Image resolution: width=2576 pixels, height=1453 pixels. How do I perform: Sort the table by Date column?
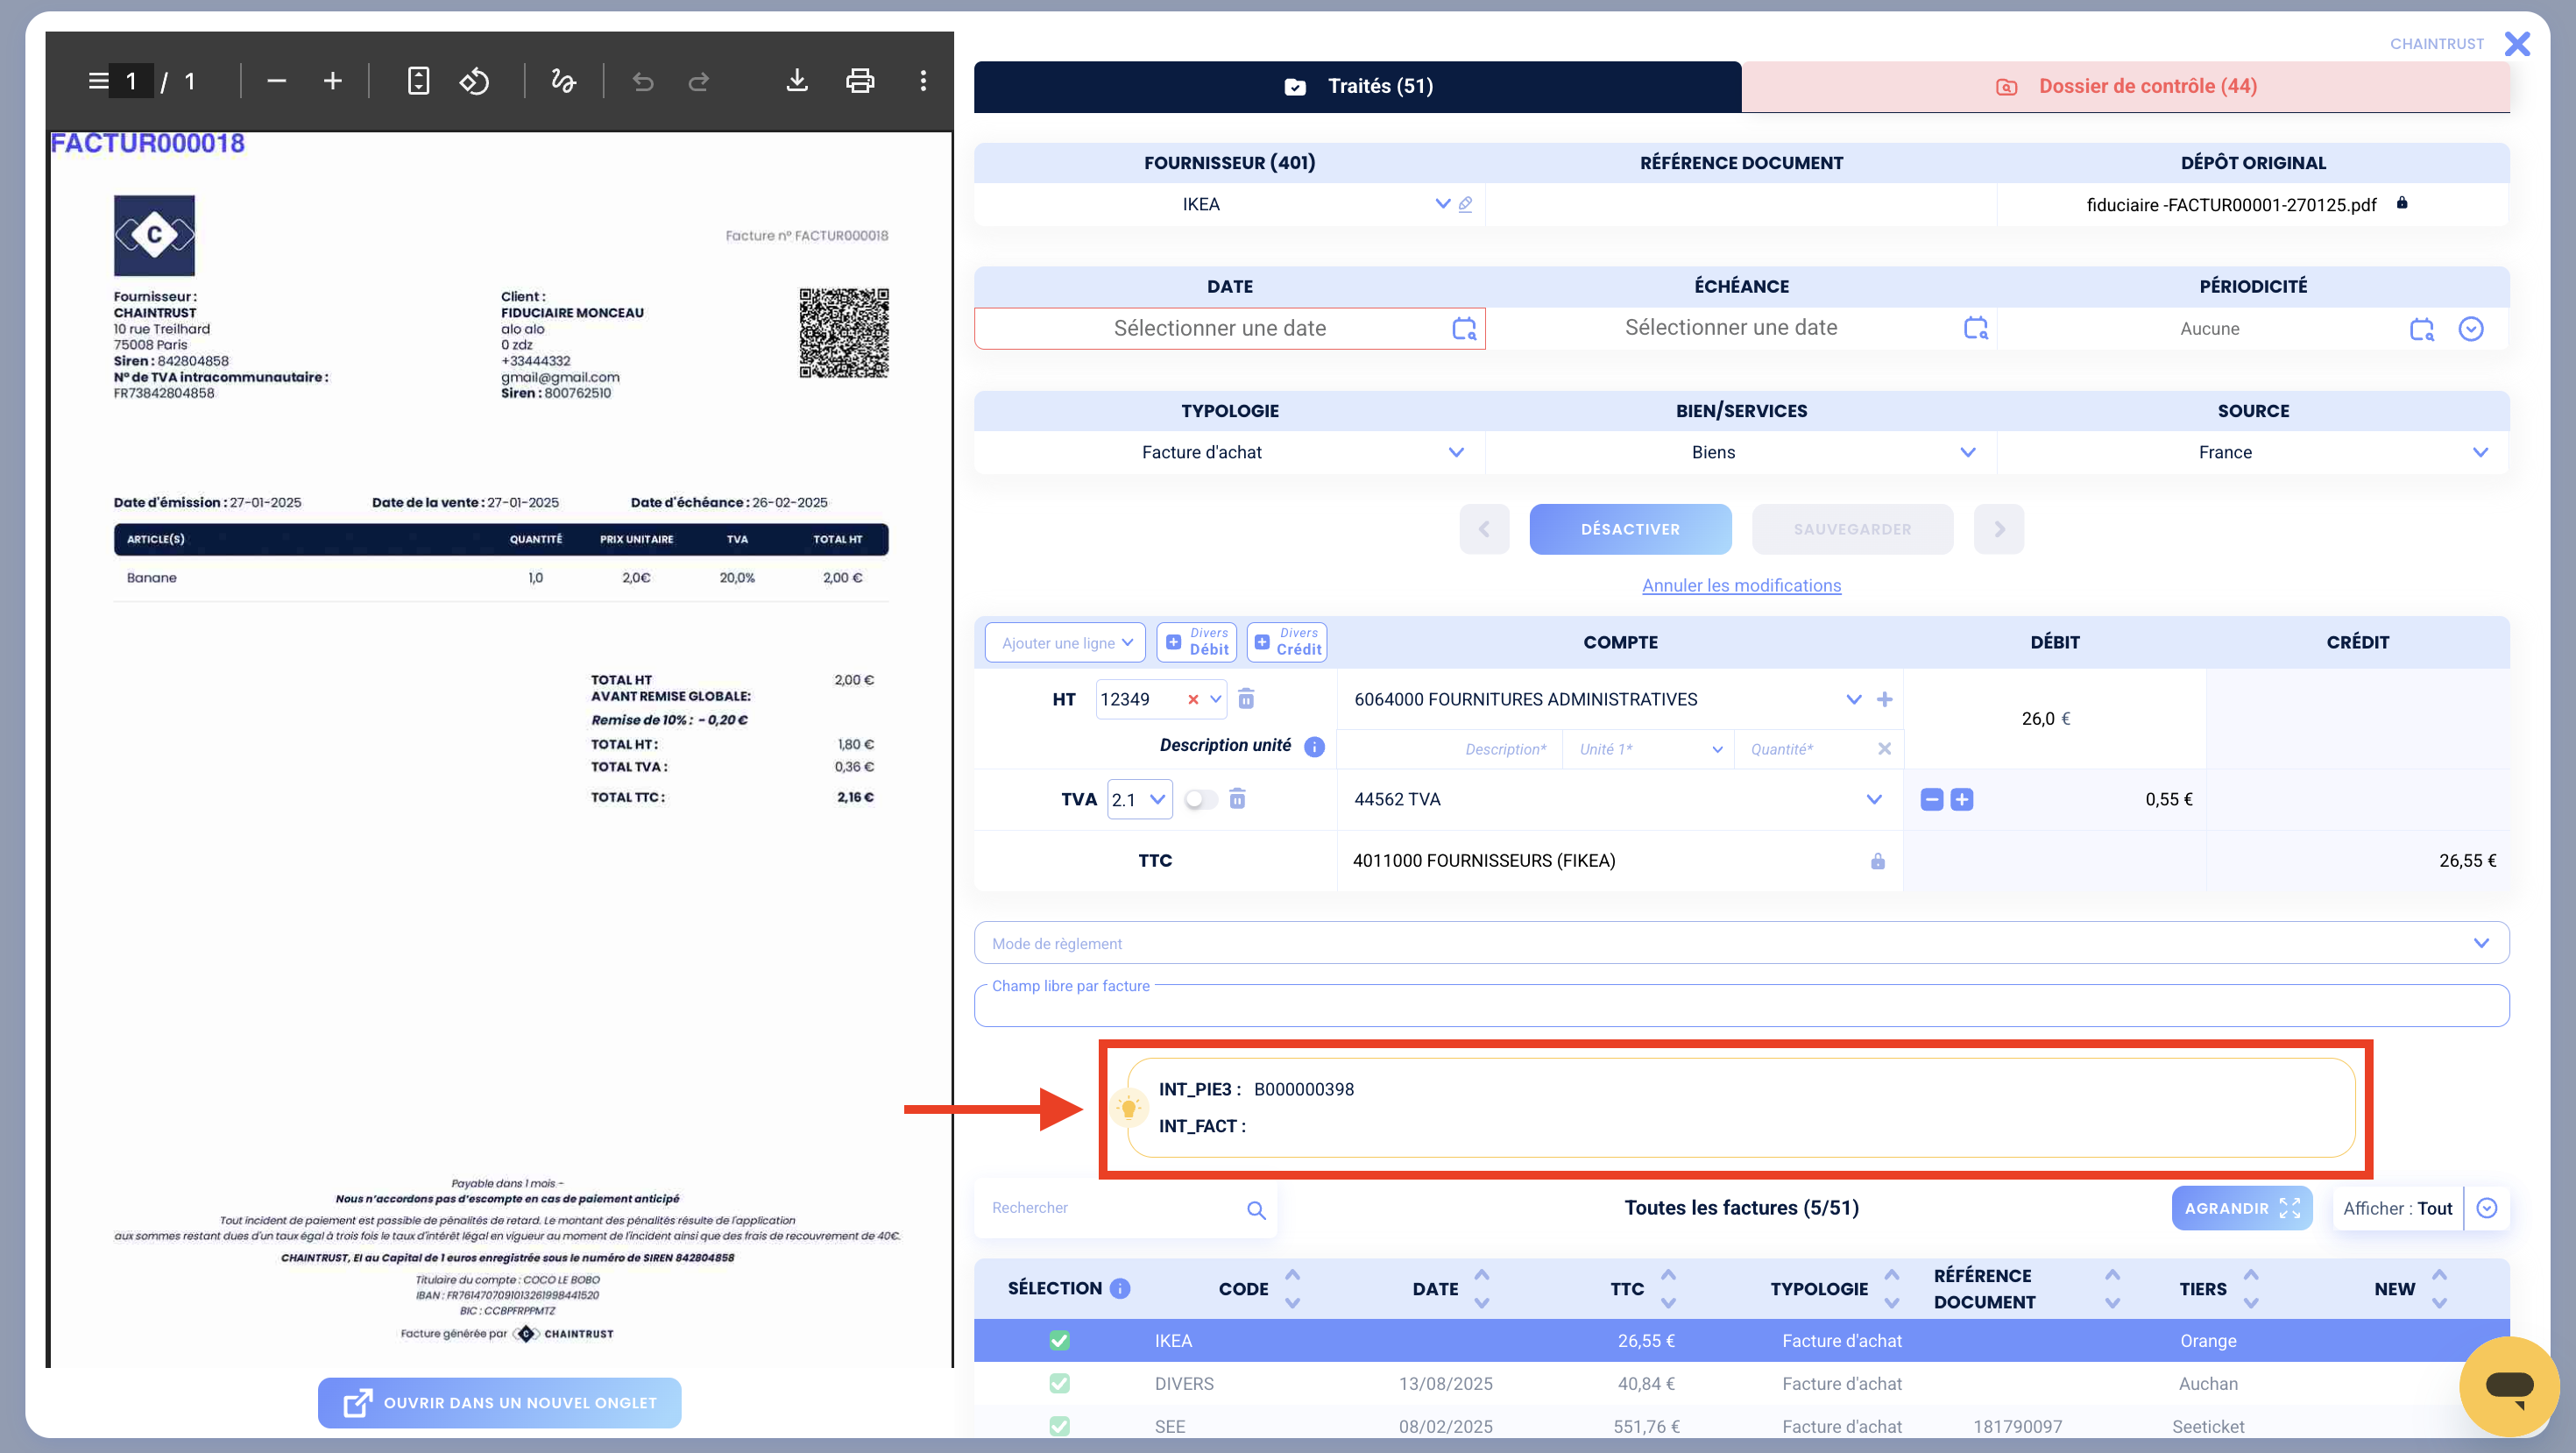(1481, 1289)
